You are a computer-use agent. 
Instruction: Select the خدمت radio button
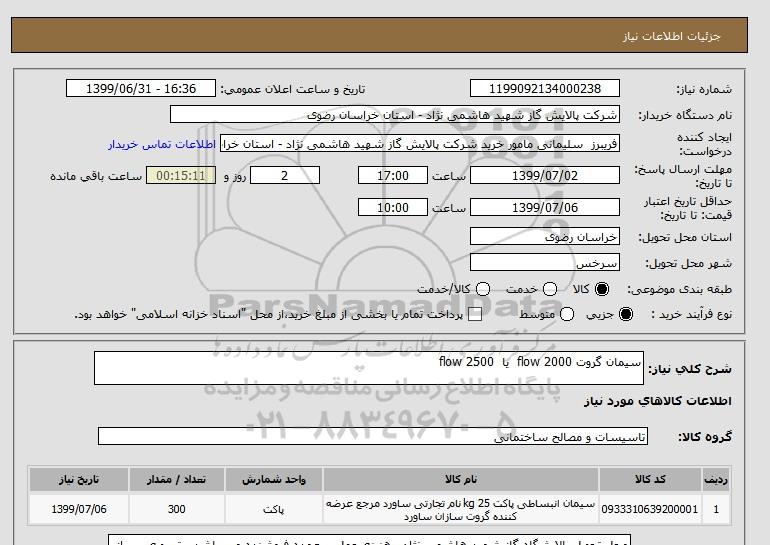click(541, 289)
